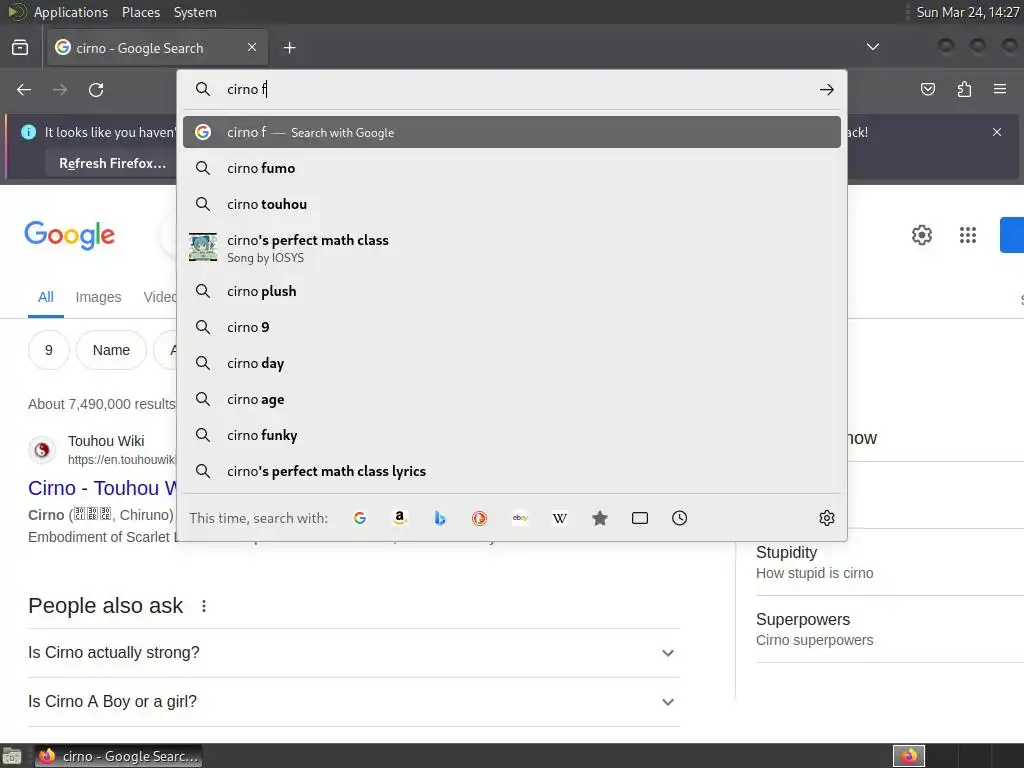Image resolution: width=1024 pixels, height=768 pixels.
Task: Select the All results tab
Action: point(46,297)
